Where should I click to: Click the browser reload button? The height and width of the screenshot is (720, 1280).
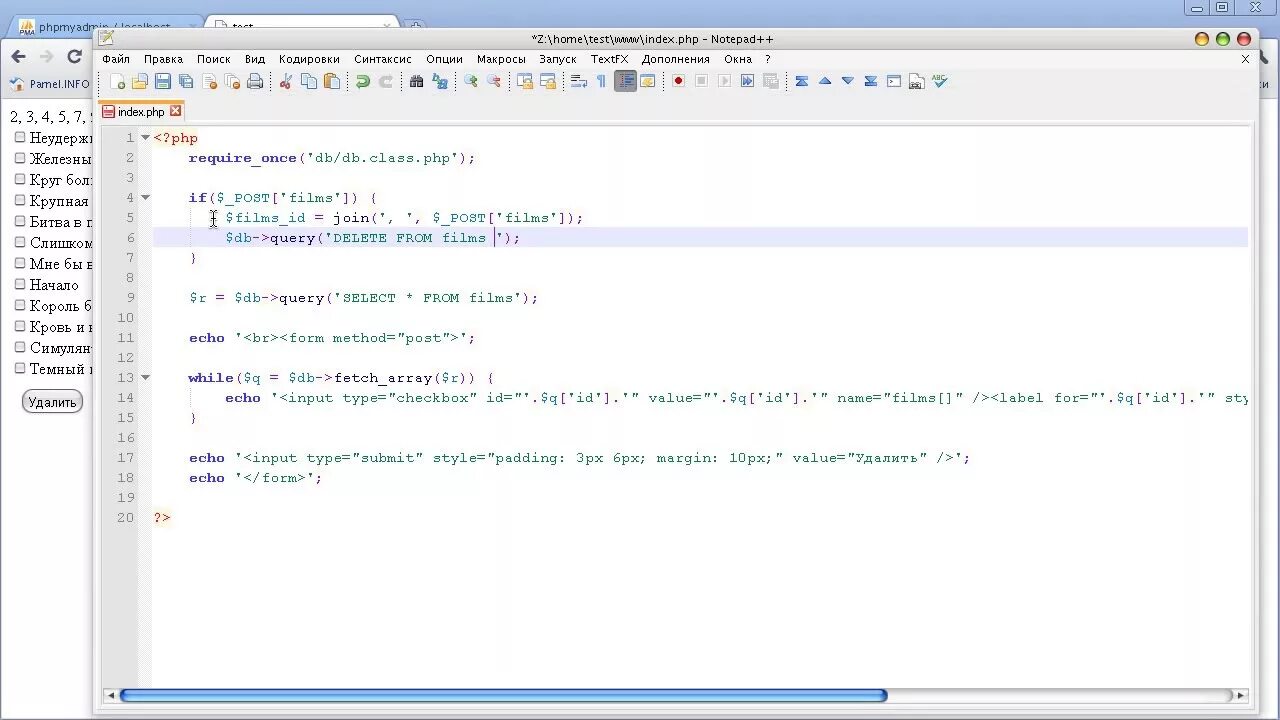click(74, 57)
